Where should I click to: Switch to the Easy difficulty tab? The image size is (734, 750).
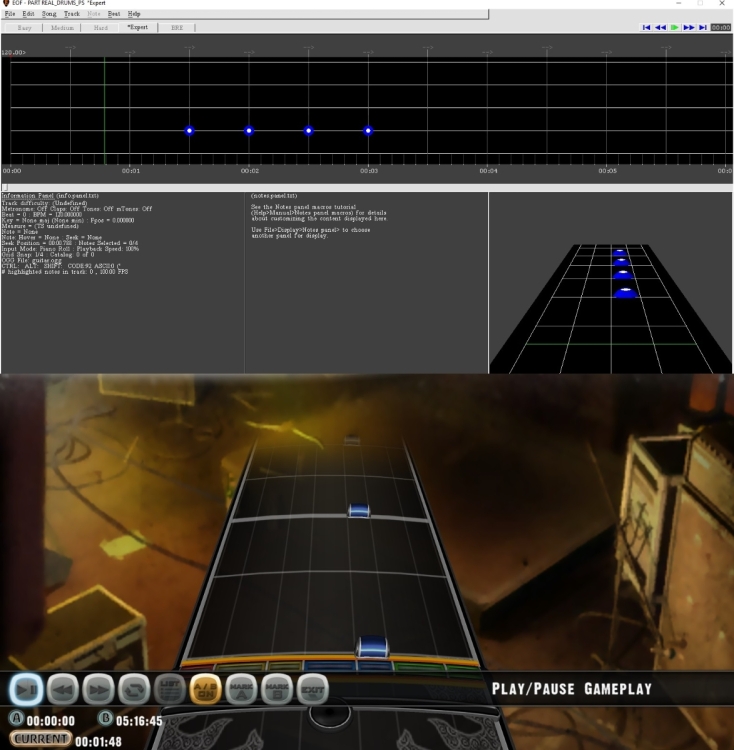pos(25,28)
